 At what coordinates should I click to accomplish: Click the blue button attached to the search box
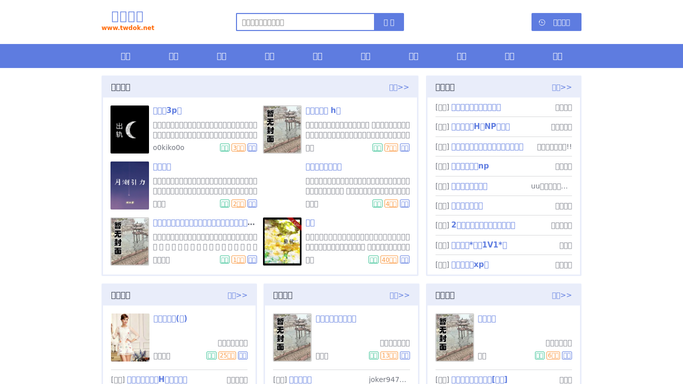point(389,22)
